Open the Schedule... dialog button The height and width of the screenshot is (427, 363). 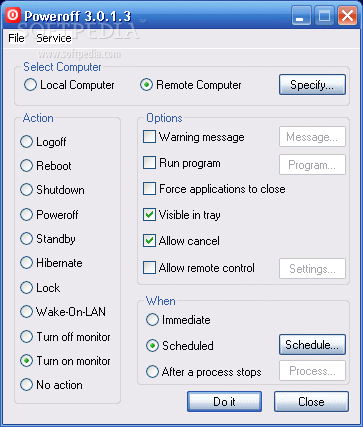tap(312, 345)
